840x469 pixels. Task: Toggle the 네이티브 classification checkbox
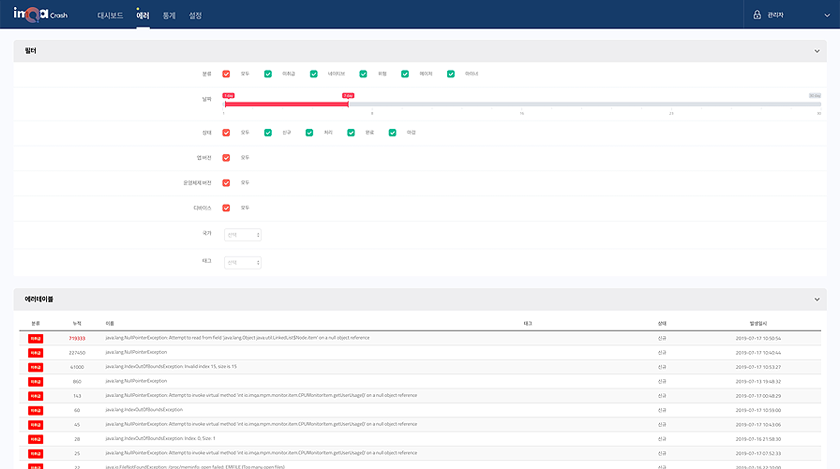tap(314, 74)
